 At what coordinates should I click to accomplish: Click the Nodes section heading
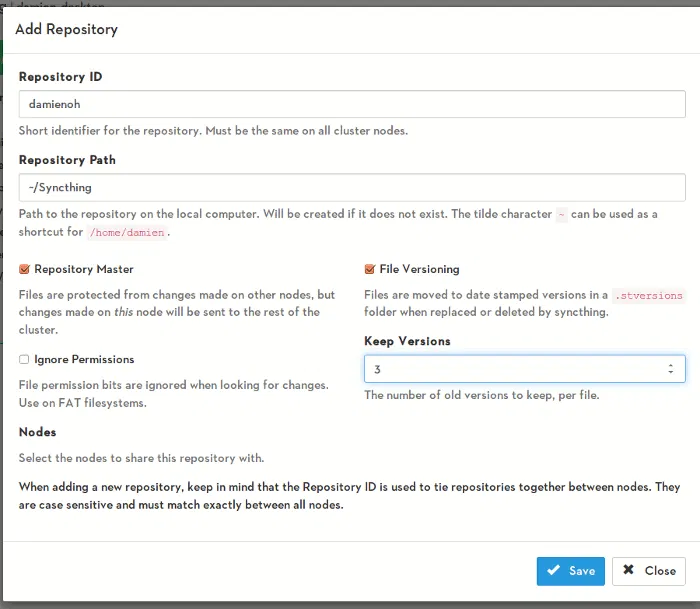[37, 432]
